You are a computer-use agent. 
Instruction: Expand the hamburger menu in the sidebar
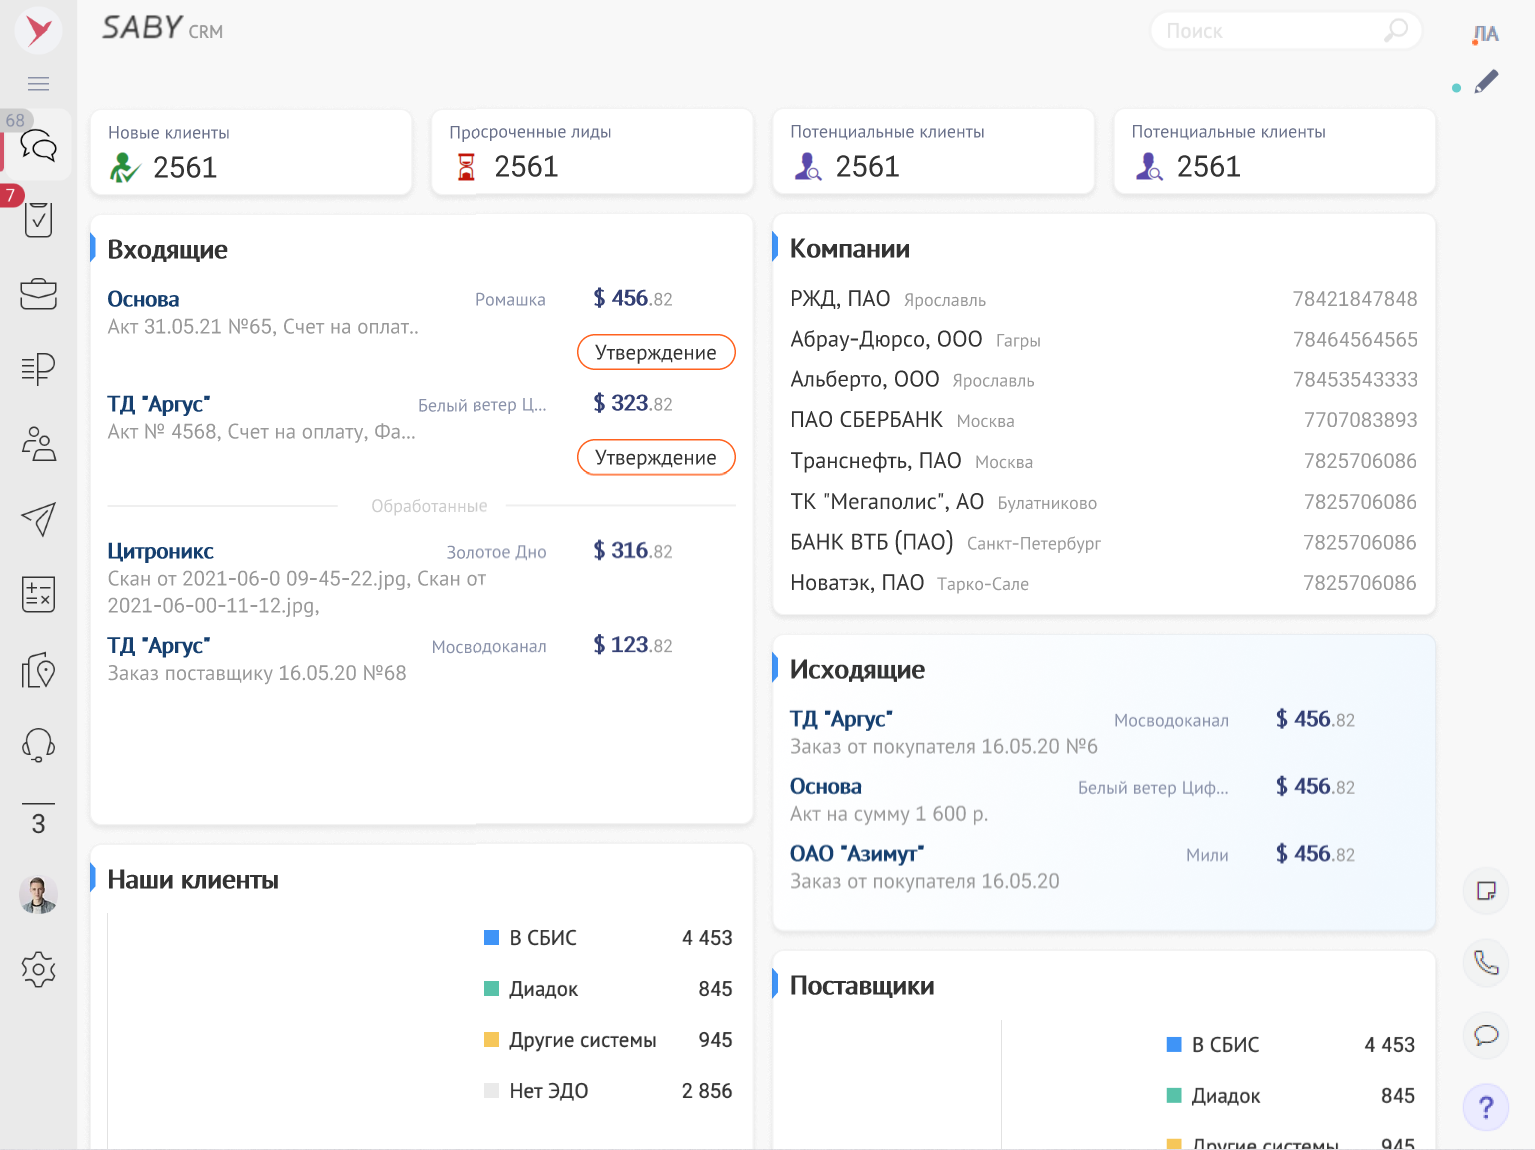click(x=38, y=84)
